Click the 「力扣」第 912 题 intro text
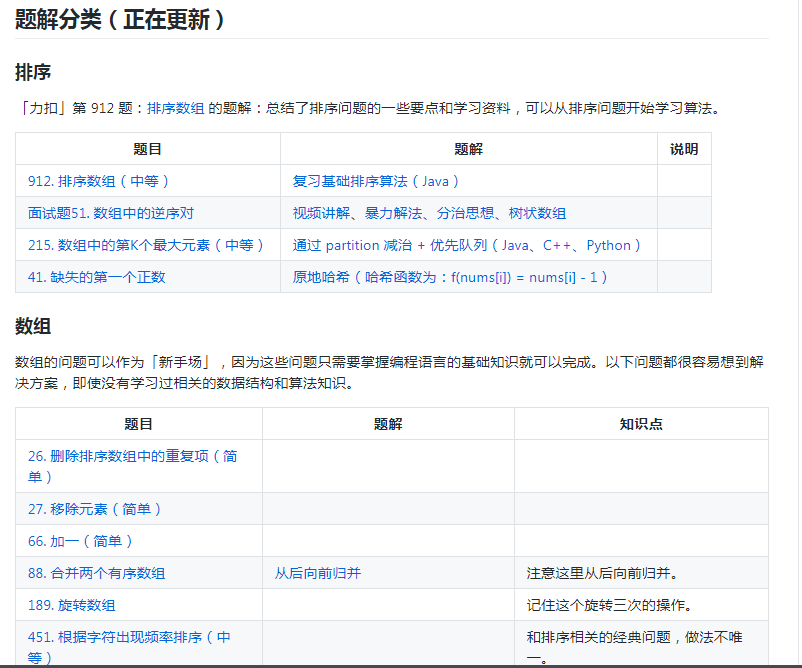 tap(368, 108)
